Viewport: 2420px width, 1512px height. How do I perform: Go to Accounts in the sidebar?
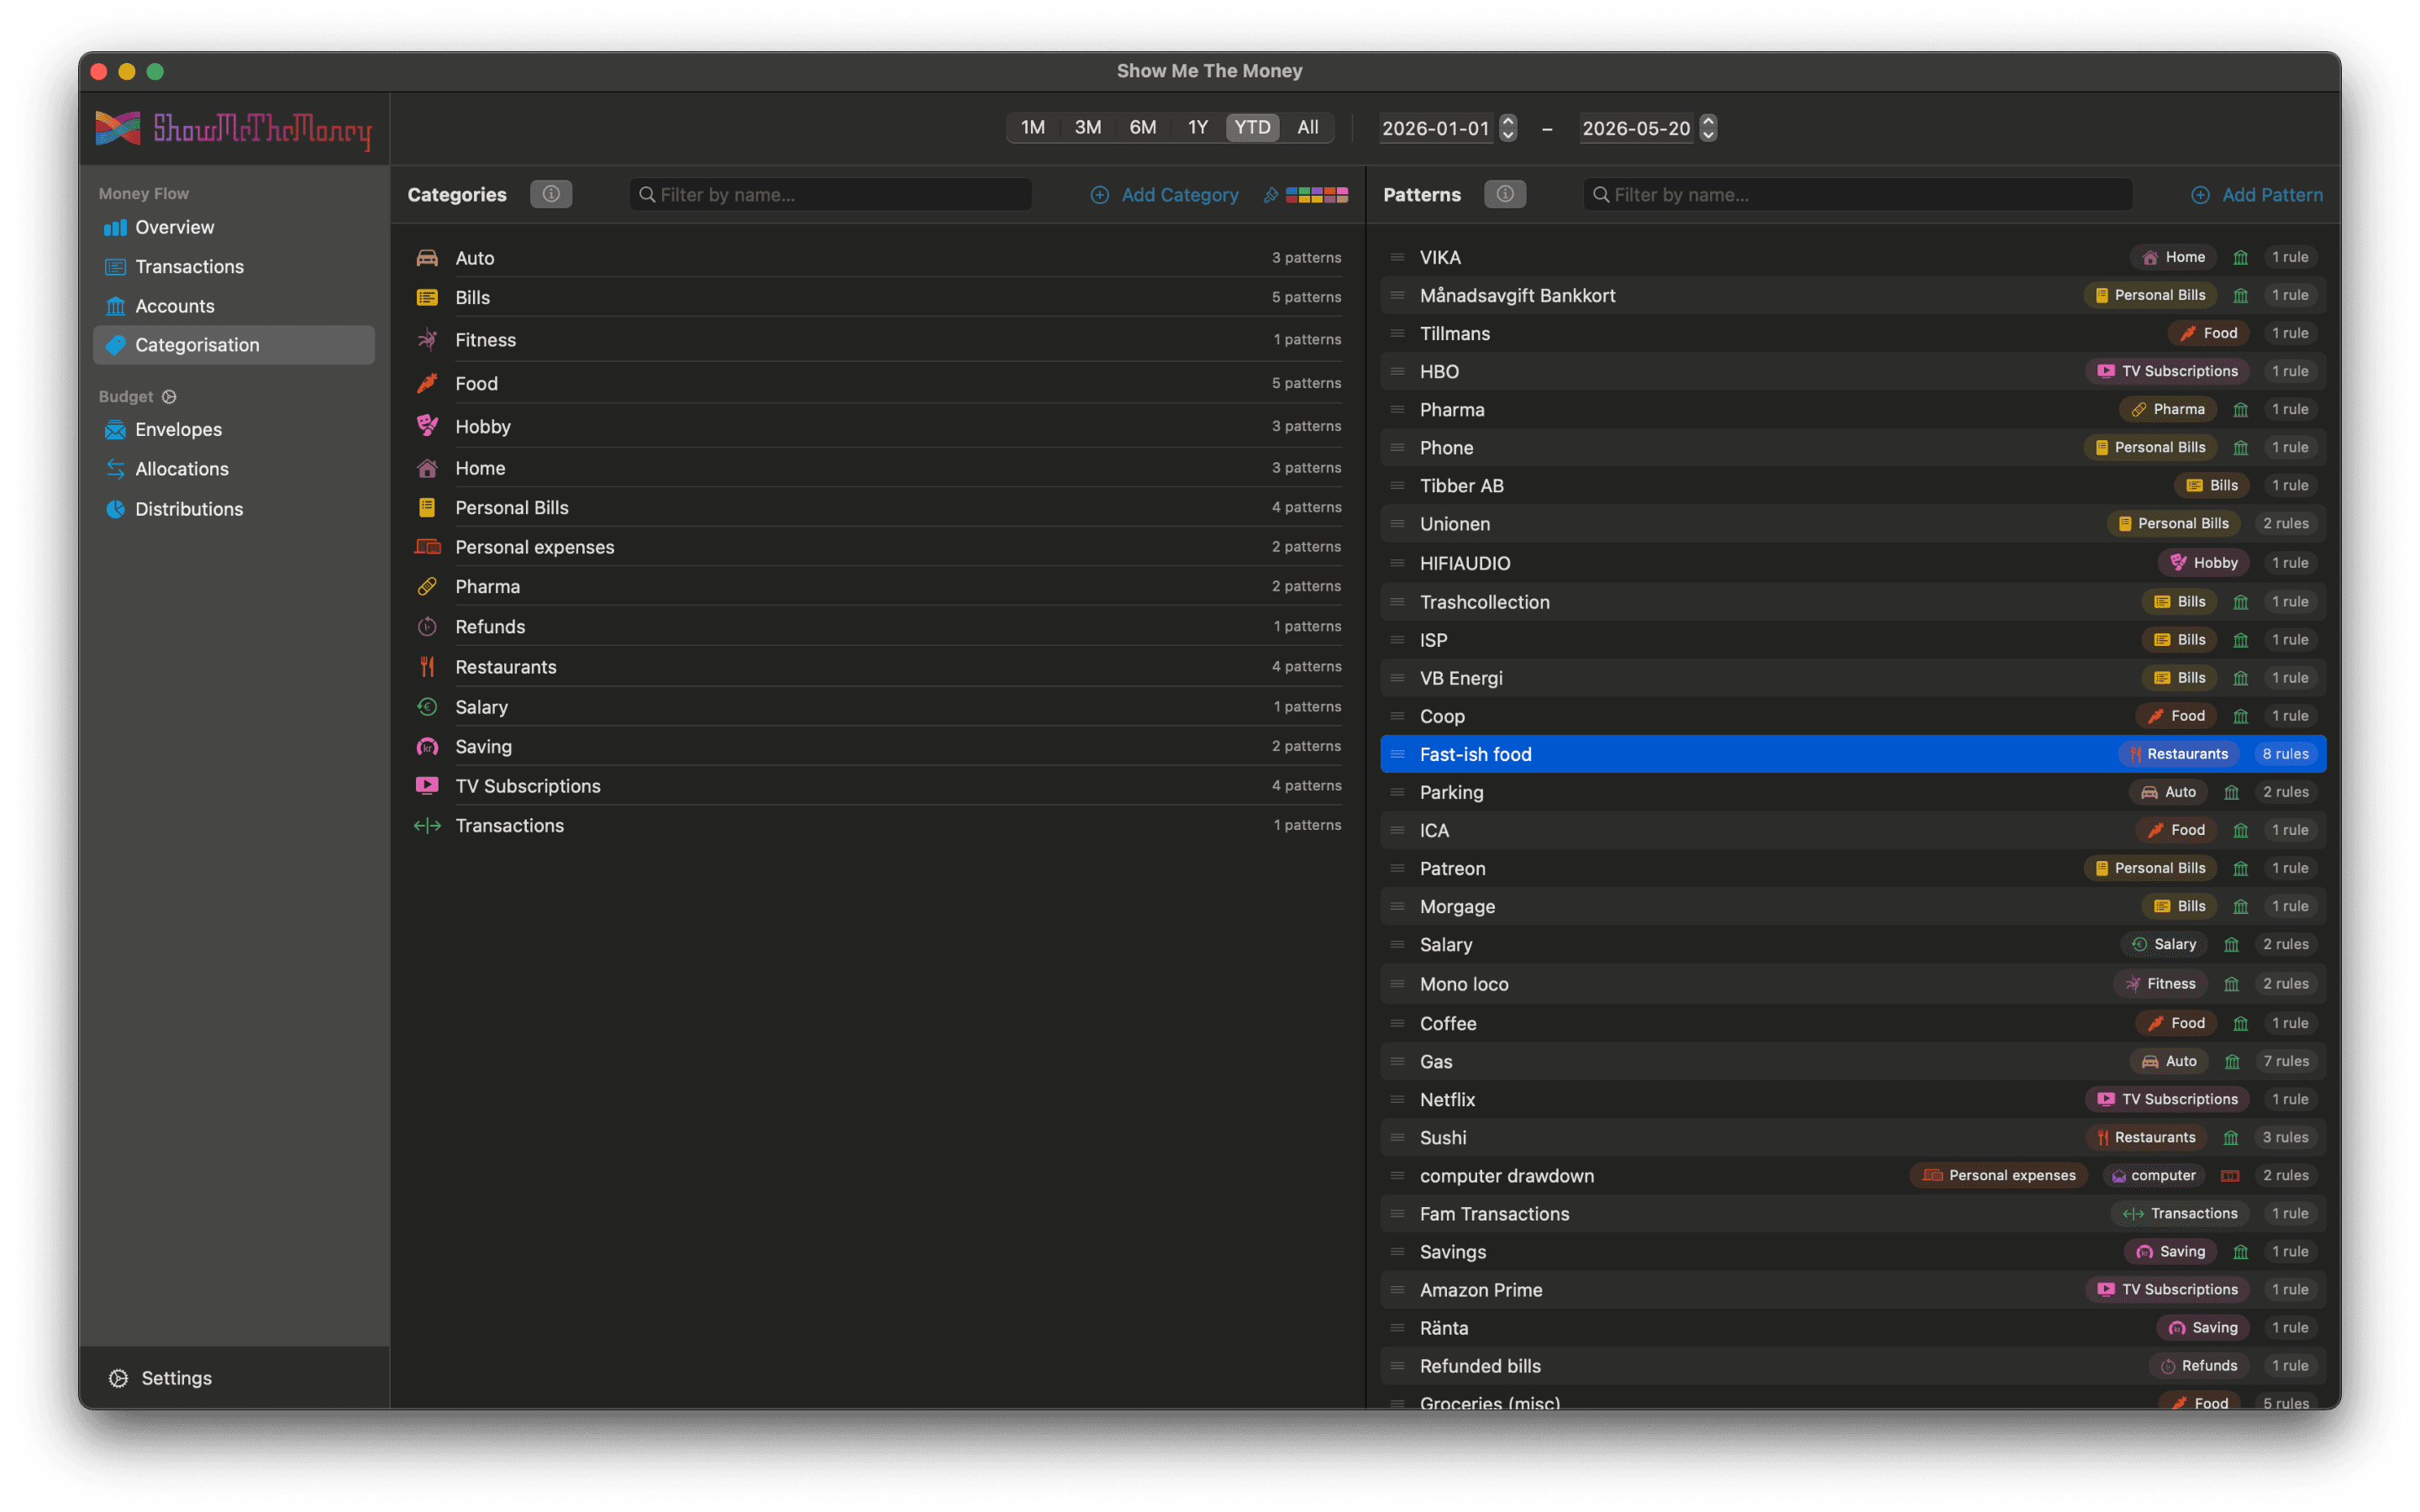pyautogui.click(x=233, y=306)
